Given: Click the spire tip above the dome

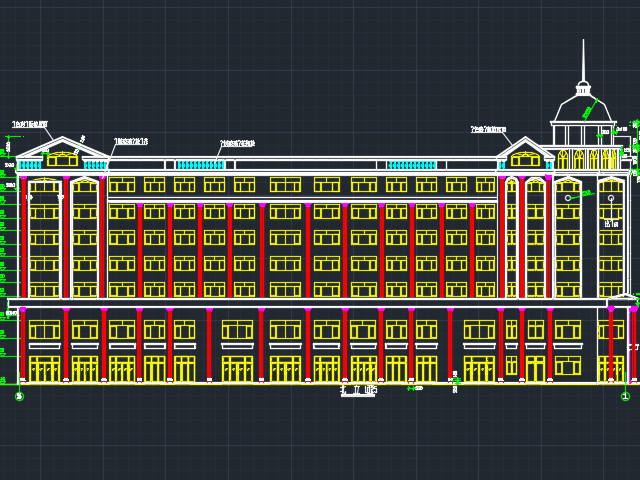Looking at the screenshot, I should [583, 42].
